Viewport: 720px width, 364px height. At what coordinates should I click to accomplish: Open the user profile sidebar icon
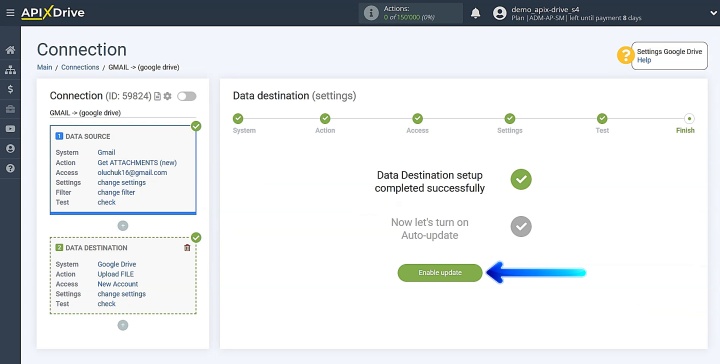(10, 149)
